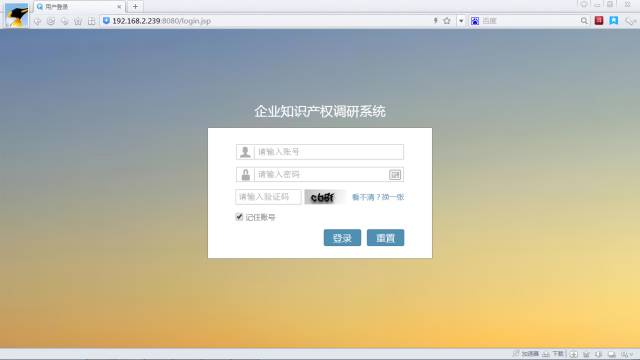Viewport: 640px width, 360px height.
Task: Click the grid layout toolbar icon
Action: (91, 21)
